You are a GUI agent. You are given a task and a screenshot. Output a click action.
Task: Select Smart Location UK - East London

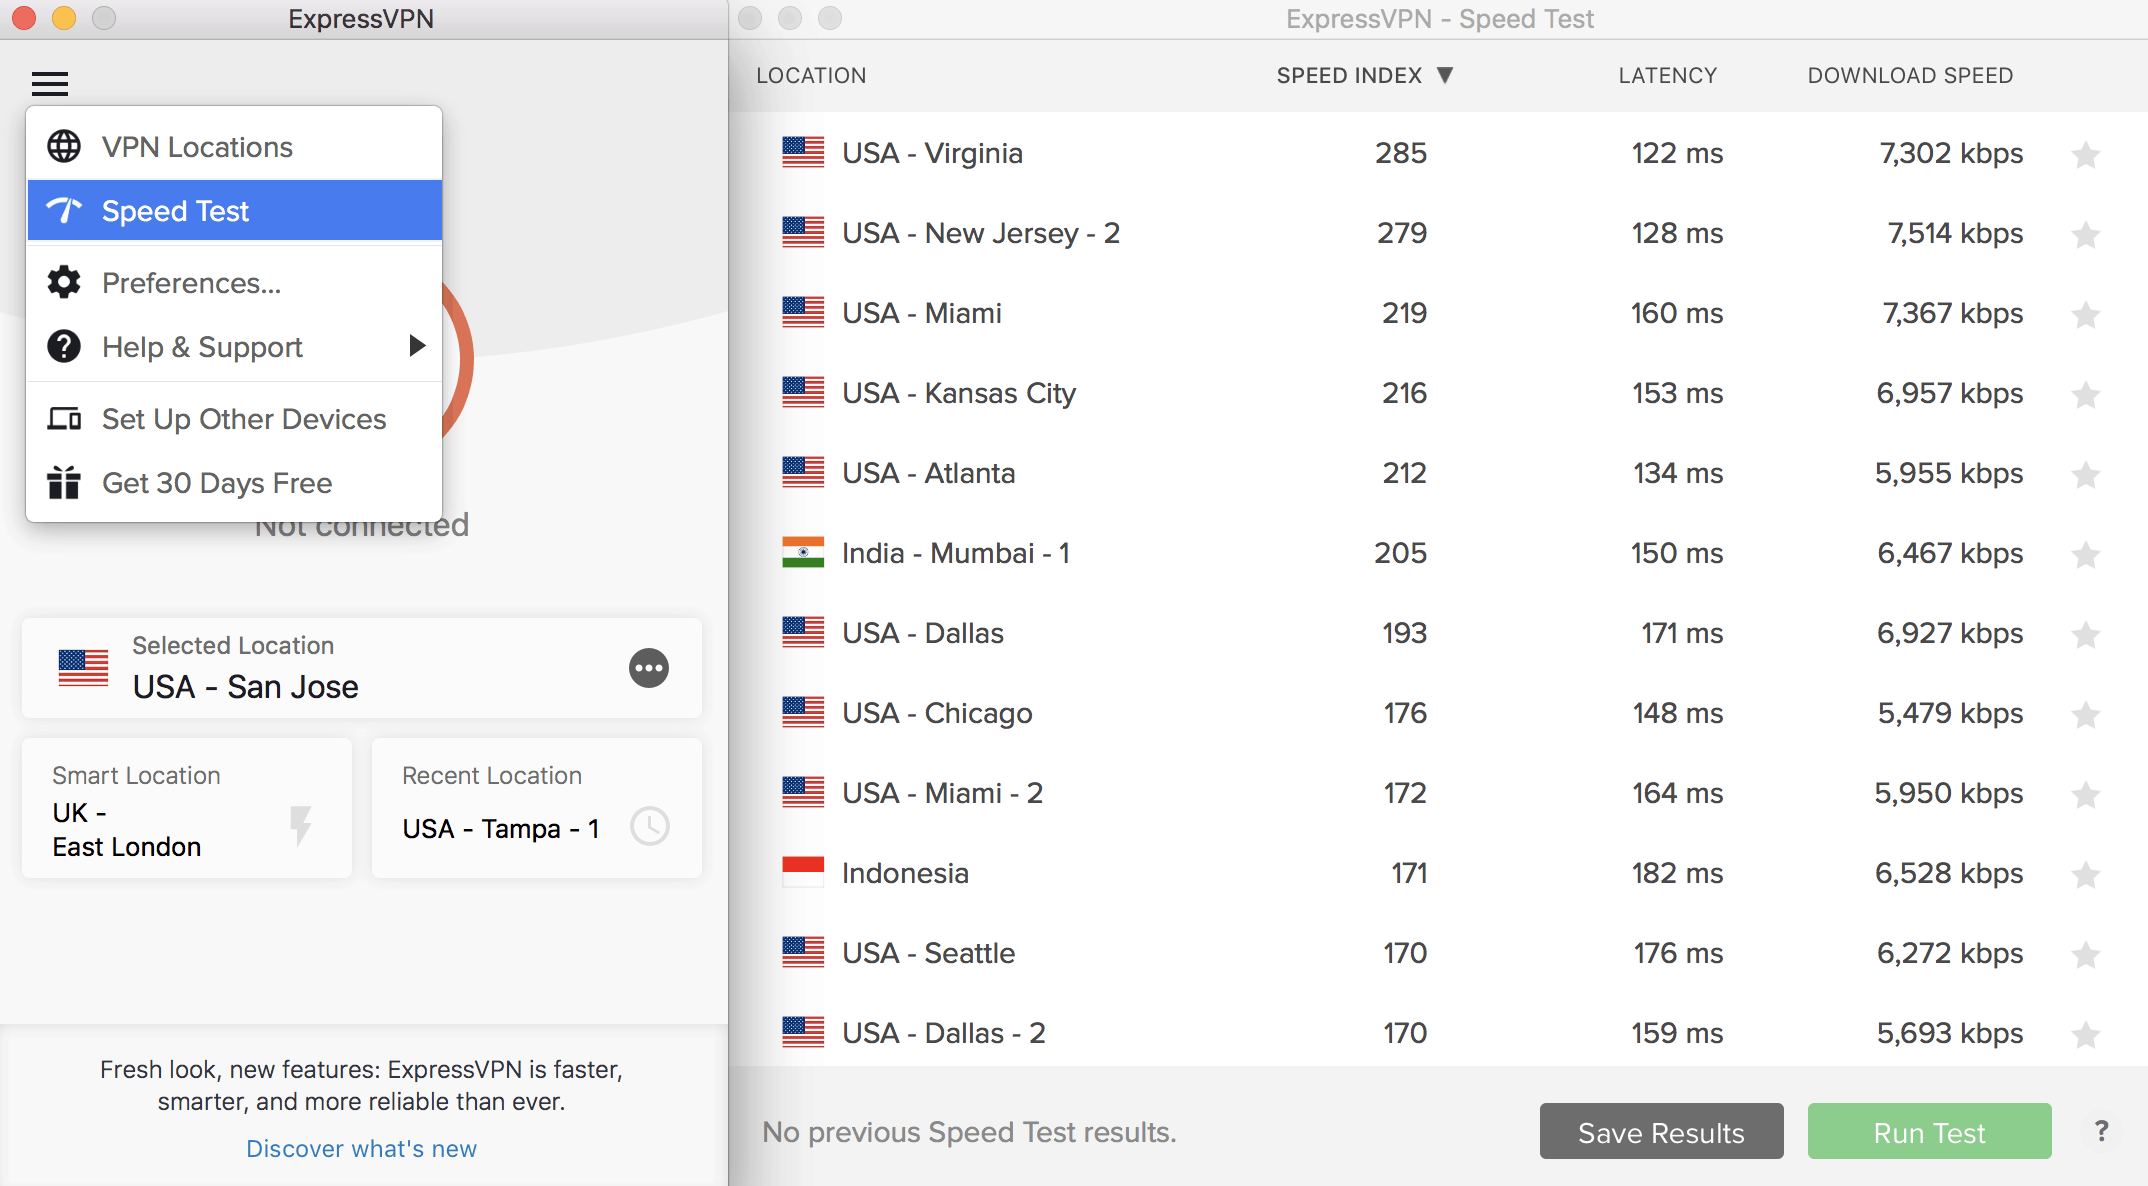187,808
